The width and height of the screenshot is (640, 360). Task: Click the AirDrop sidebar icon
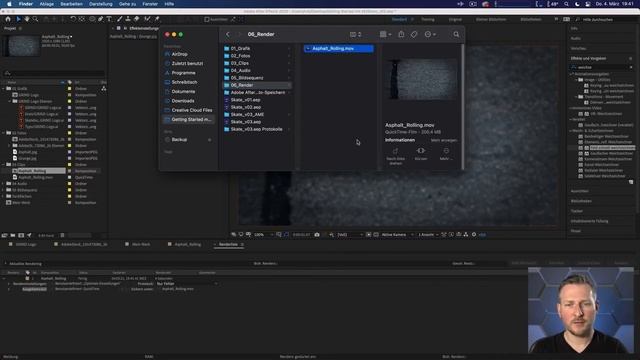point(167,54)
